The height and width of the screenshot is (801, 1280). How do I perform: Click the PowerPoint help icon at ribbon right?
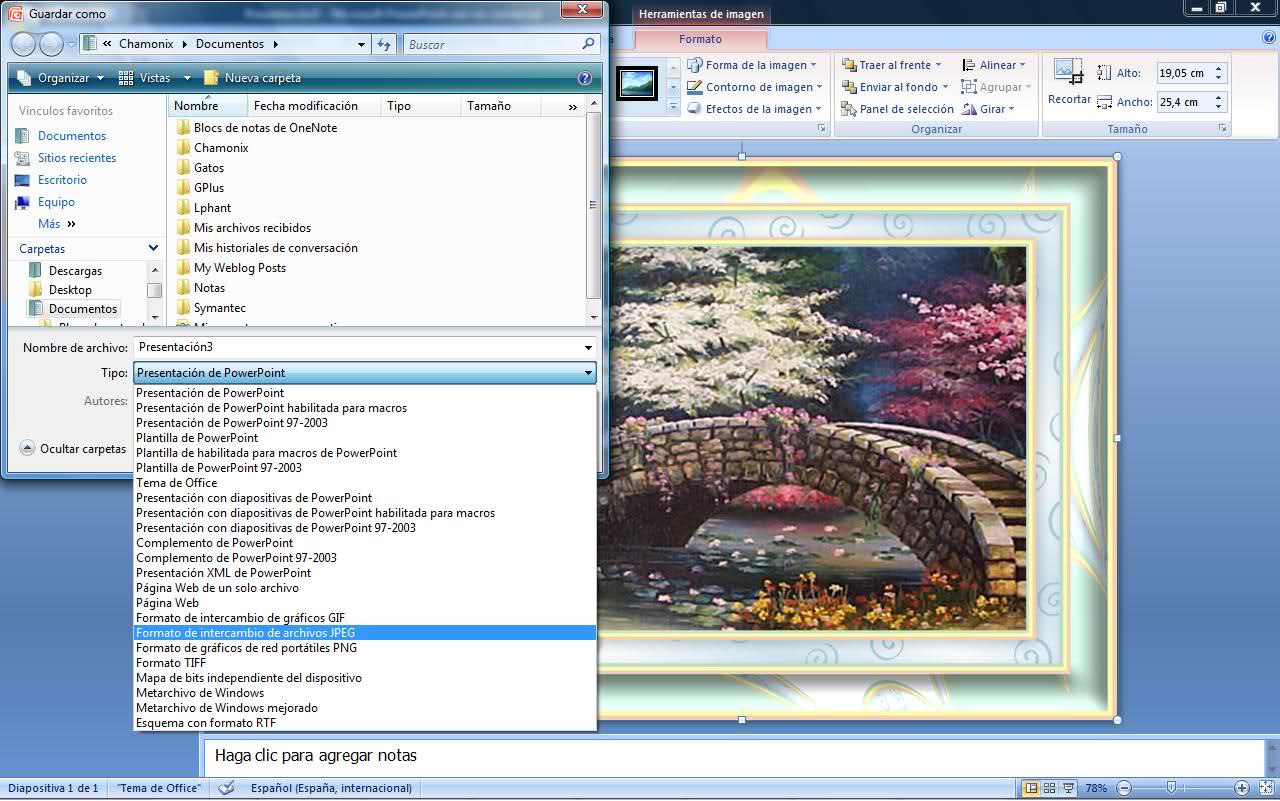[1269, 38]
